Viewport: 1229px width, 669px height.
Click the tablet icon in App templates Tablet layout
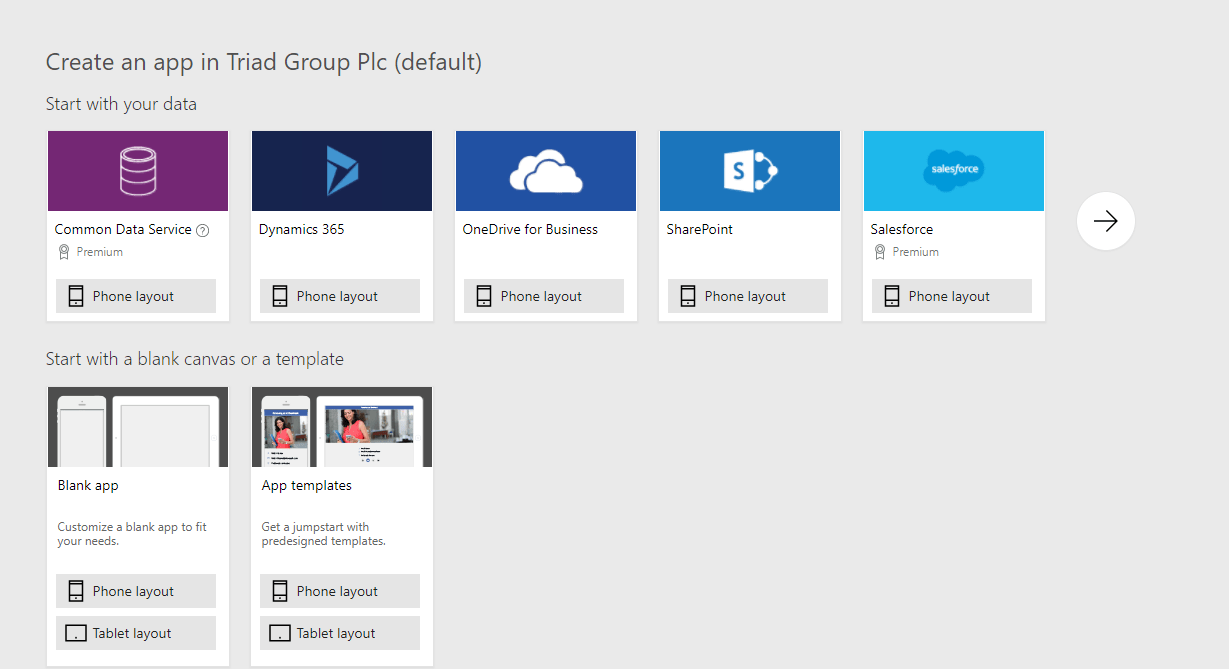pos(280,633)
